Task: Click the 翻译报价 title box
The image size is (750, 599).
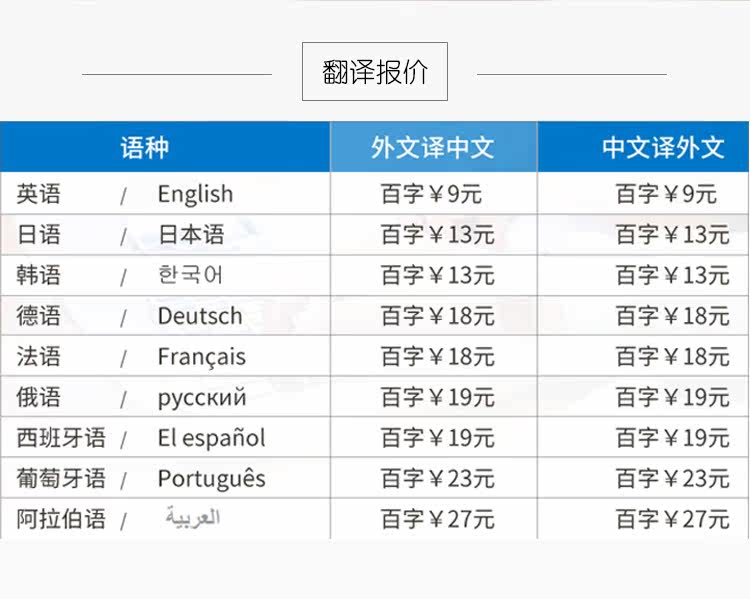Action: coord(375,72)
